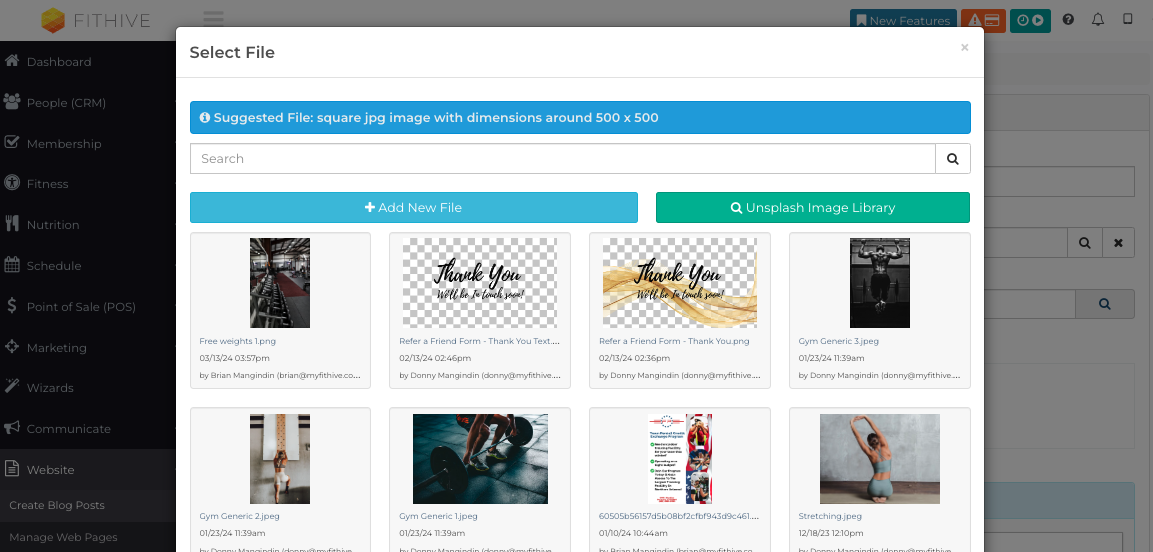Click the Communicate megaphone icon
The image size is (1153, 552).
(x=11, y=427)
